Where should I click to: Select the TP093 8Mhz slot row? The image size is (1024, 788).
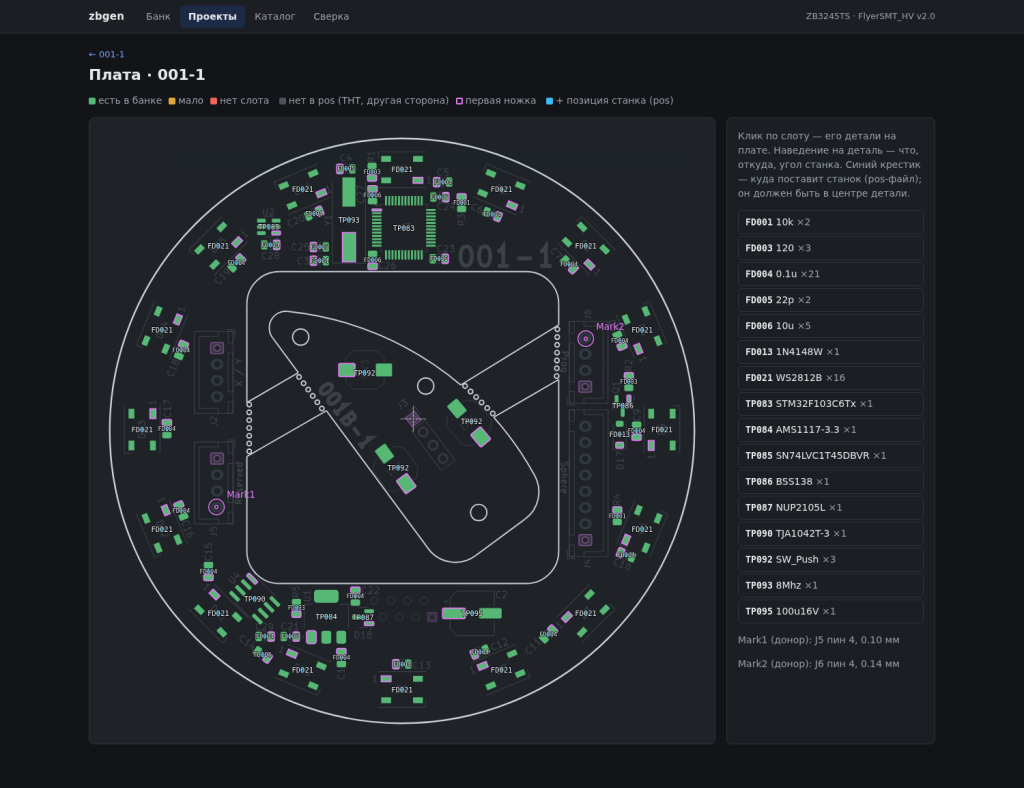(x=831, y=586)
